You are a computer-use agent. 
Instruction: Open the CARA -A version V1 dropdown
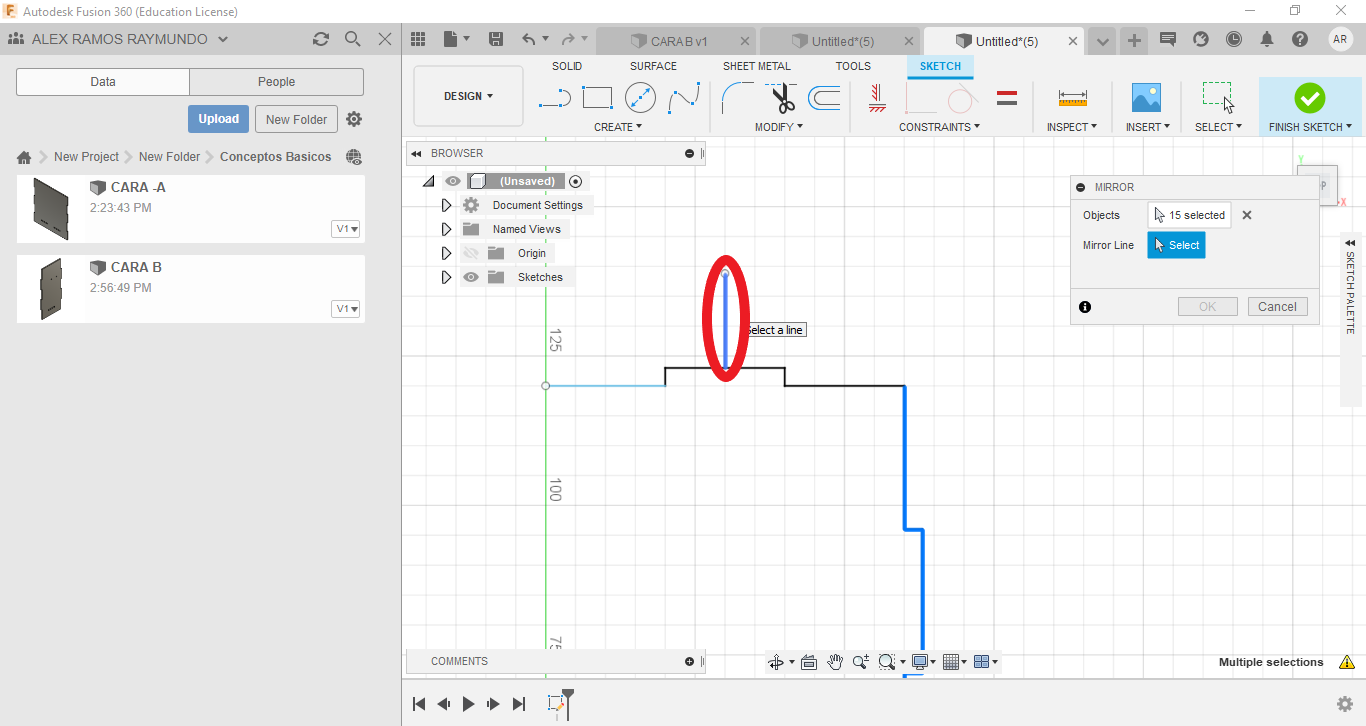tap(346, 229)
